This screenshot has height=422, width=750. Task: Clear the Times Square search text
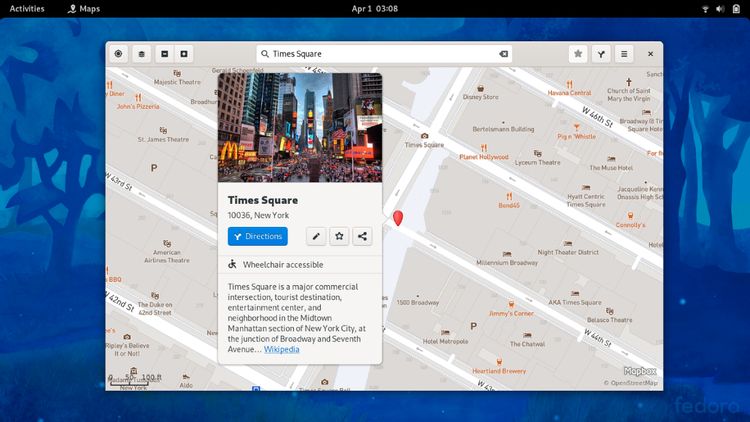point(503,54)
